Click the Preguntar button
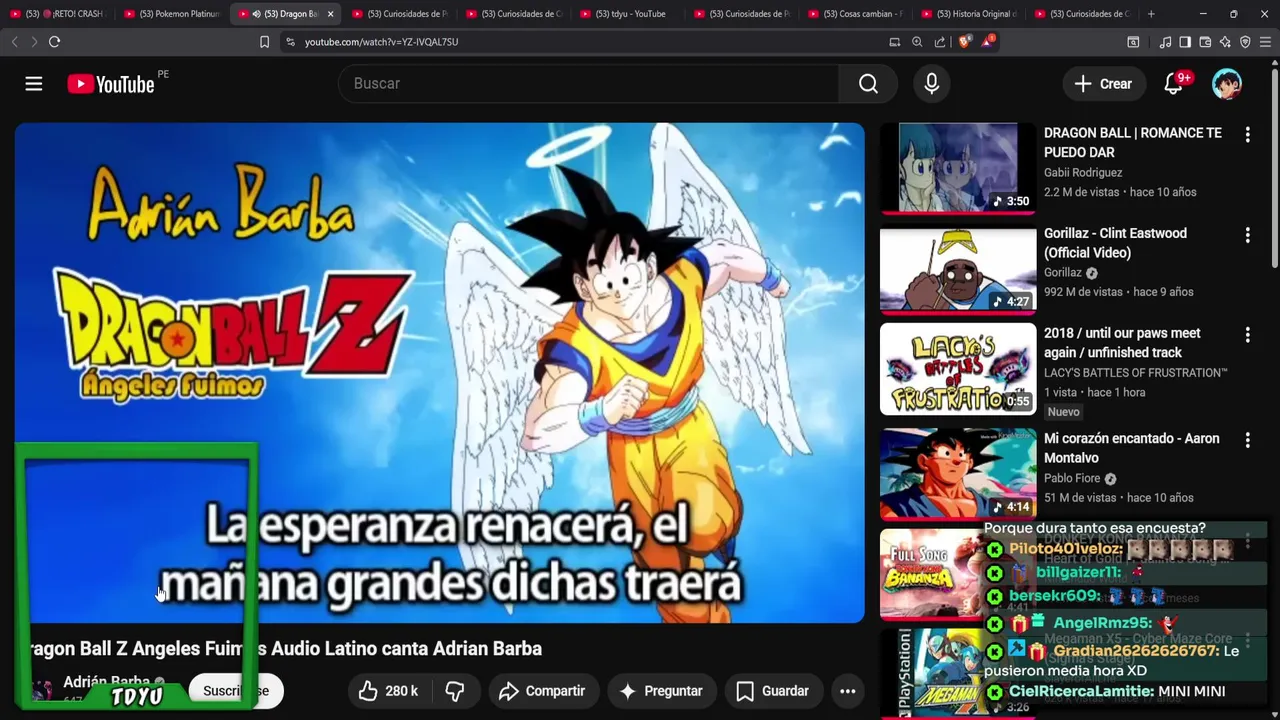This screenshot has width=1280, height=720. click(x=660, y=691)
